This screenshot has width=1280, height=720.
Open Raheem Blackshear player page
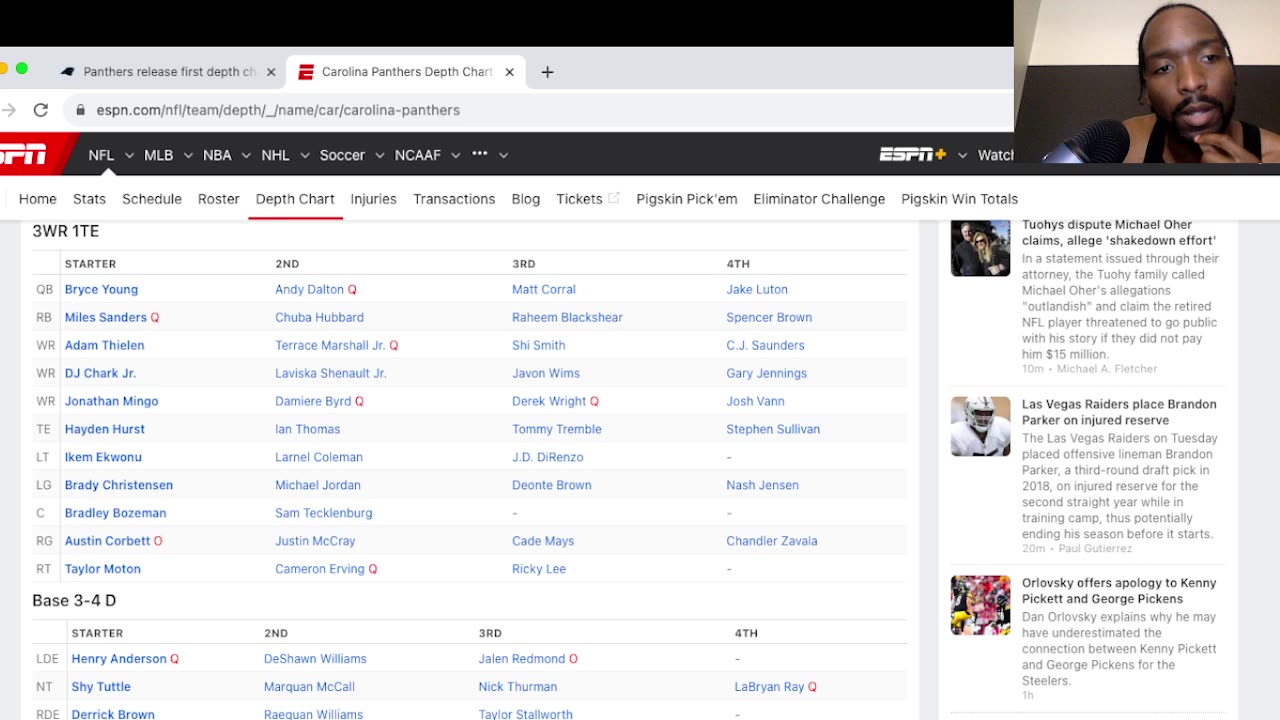coord(567,317)
